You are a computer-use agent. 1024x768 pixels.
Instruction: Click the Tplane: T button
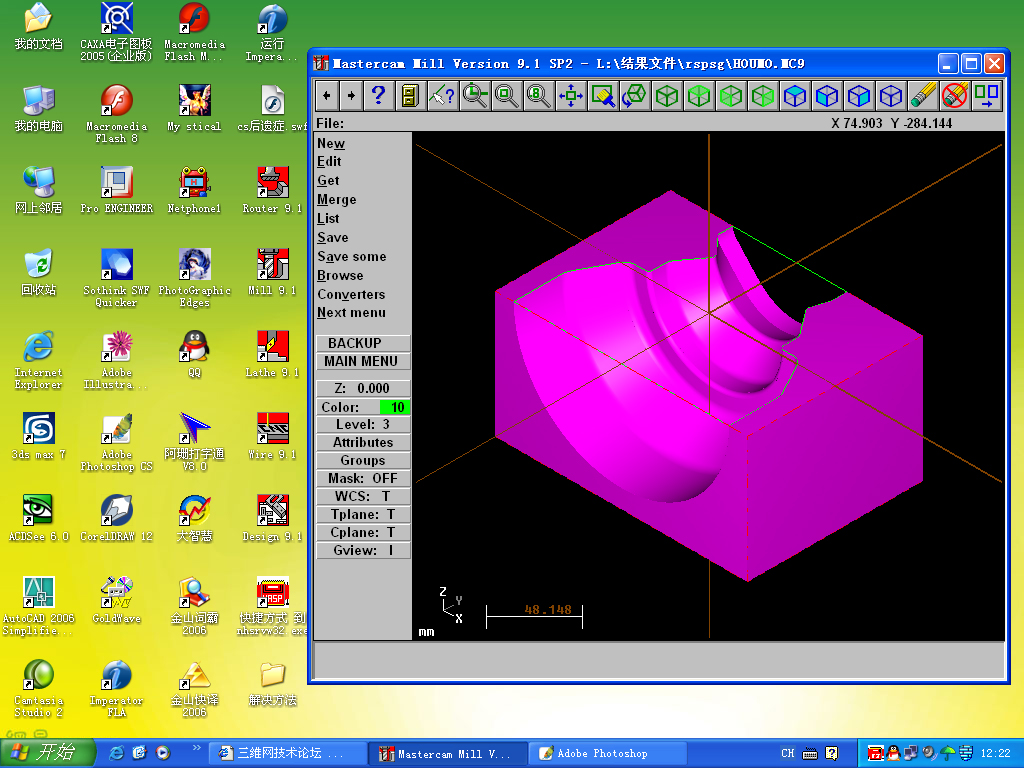(363, 514)
